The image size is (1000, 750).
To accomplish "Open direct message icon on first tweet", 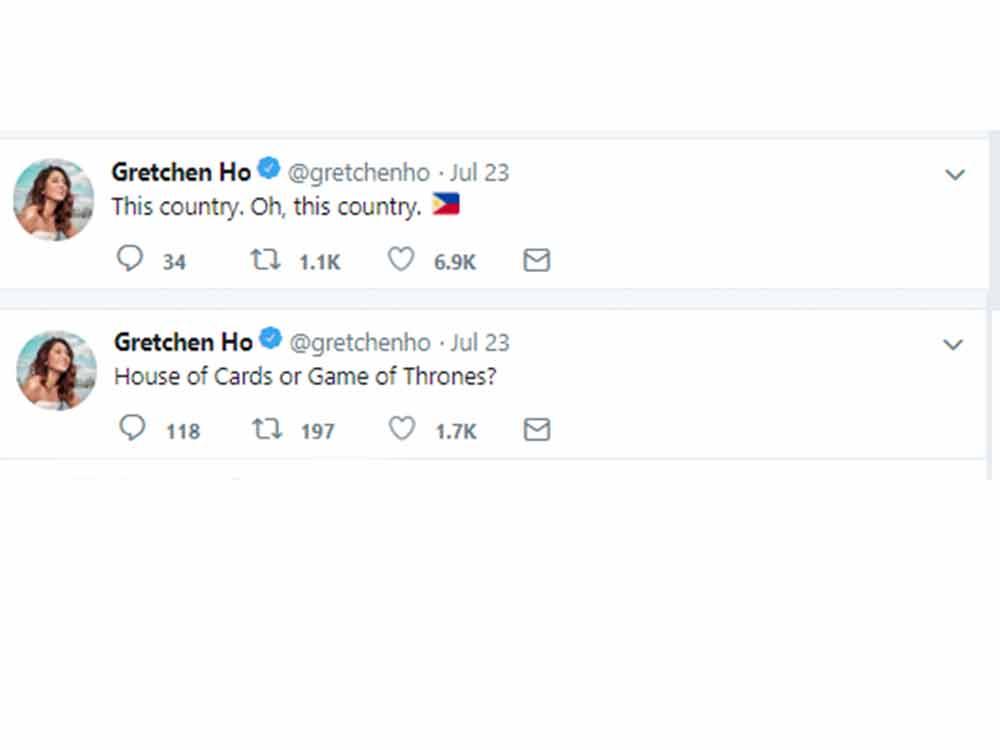I will (x=536, y=260).
